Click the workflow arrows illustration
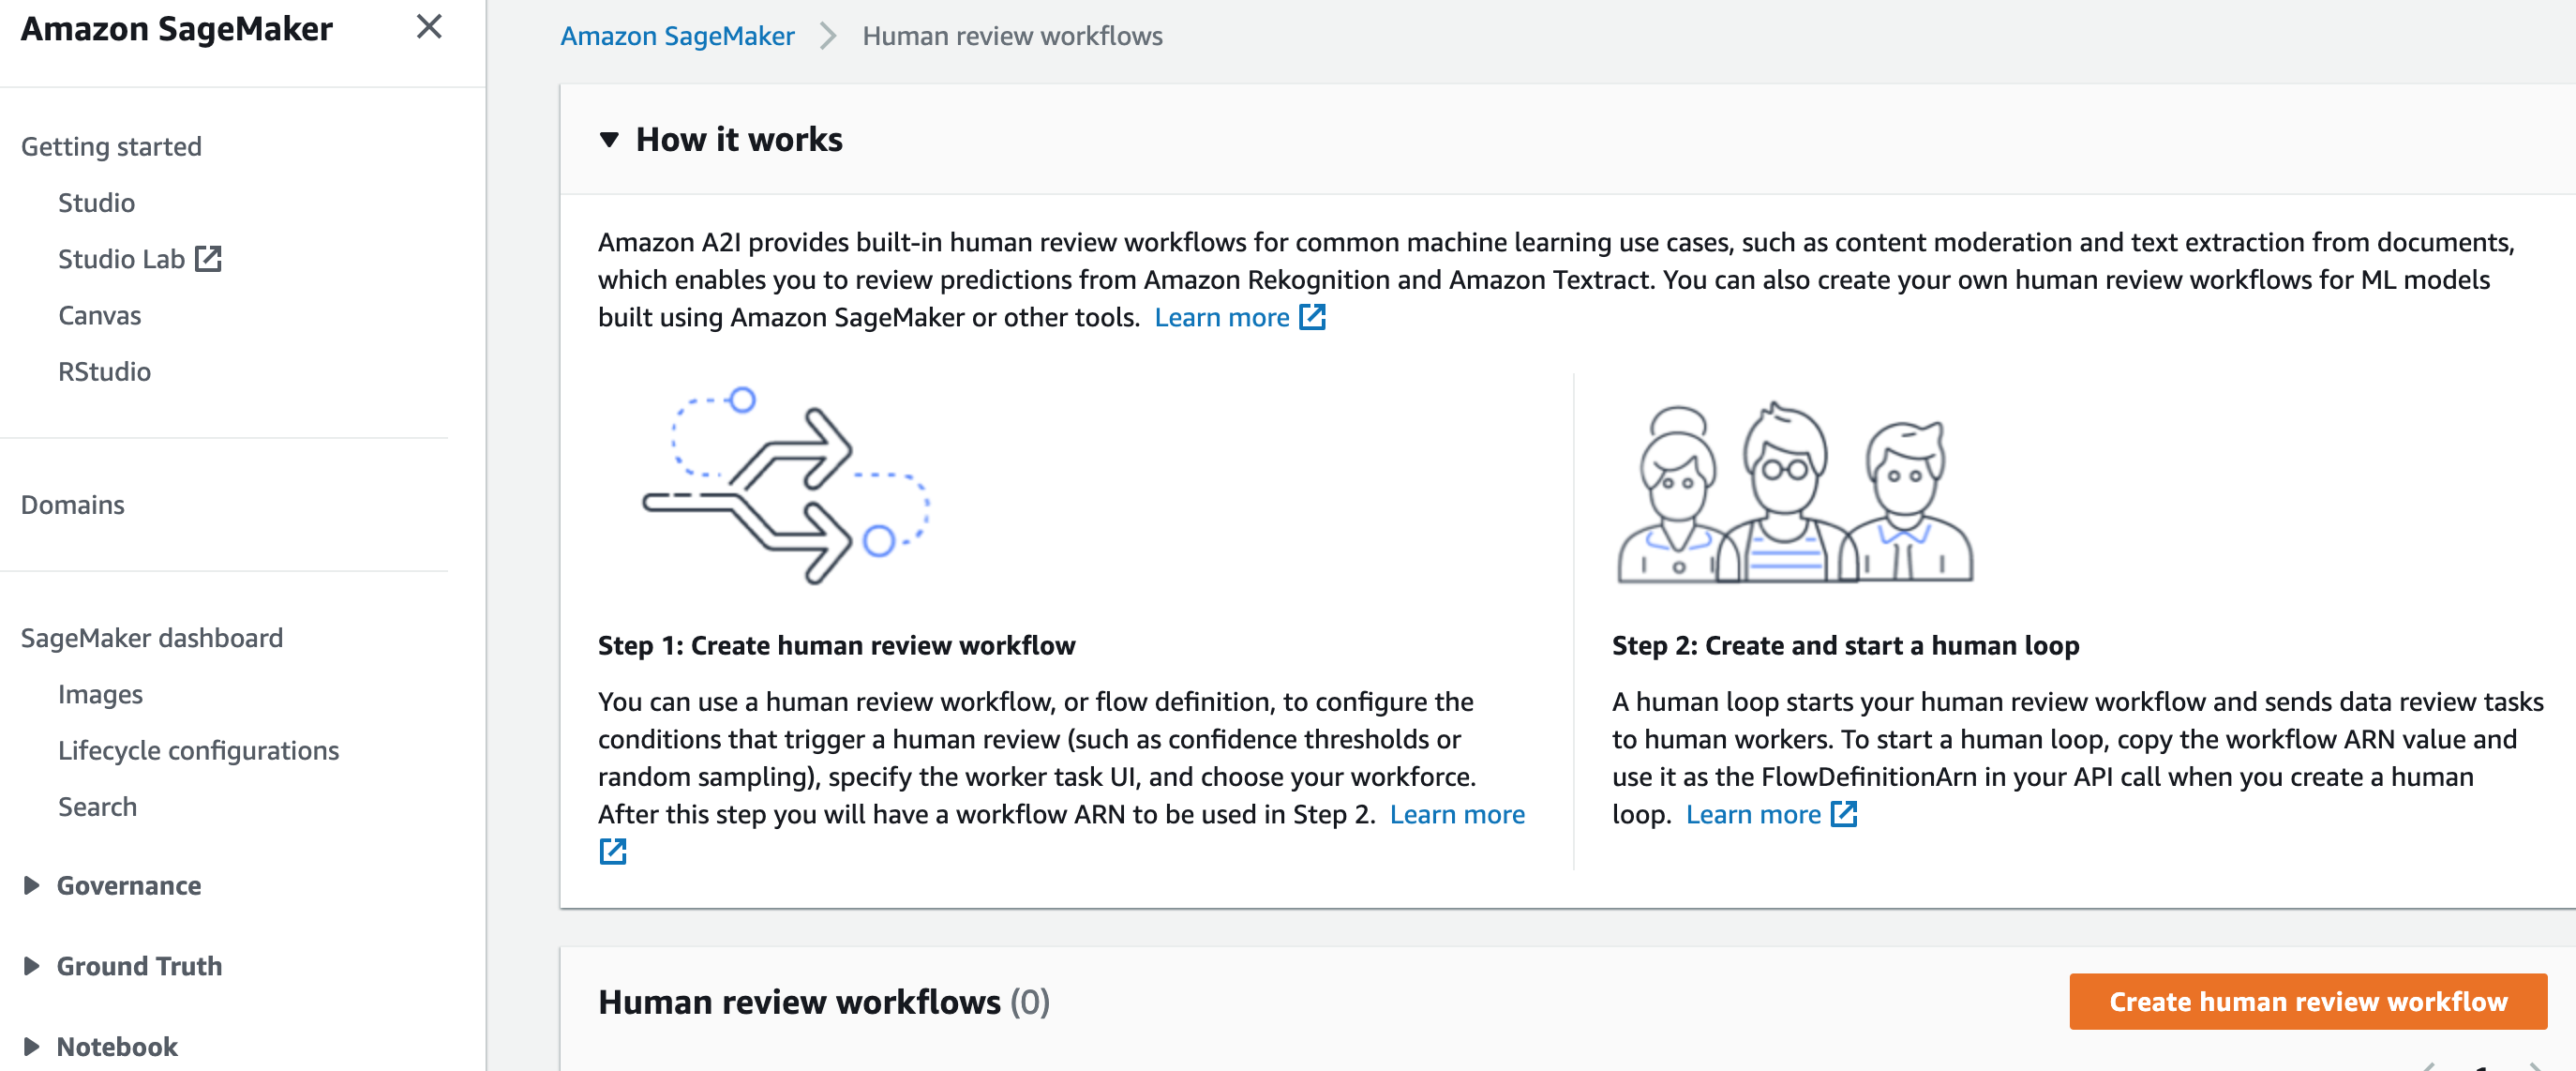The width and height of the screenshot is (2576, 1071). (x=786, y=487)
